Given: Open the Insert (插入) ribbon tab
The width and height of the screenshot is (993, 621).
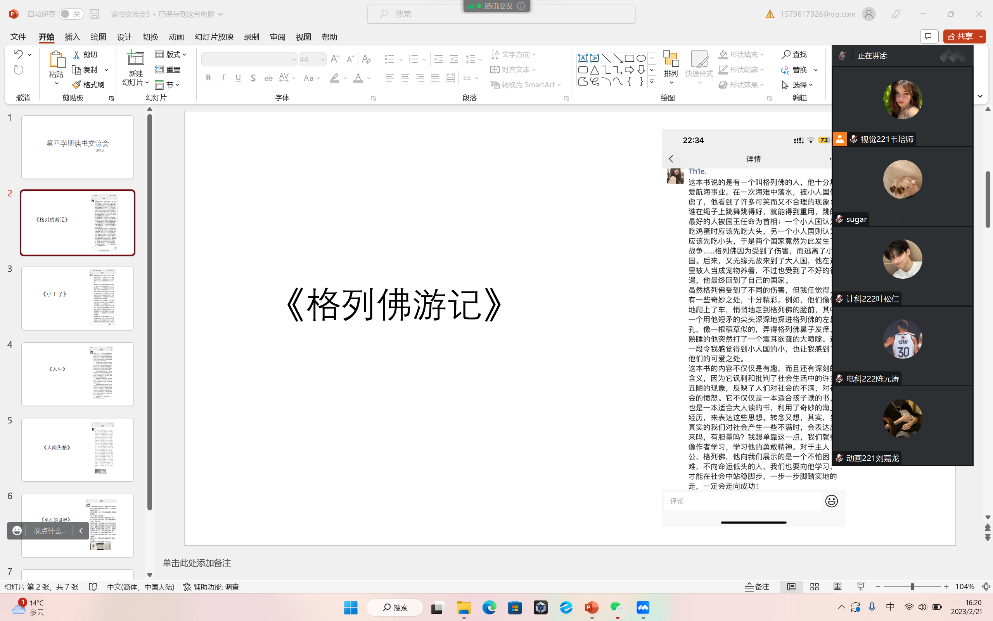Looking at the screenshot, I should (72, 37).
